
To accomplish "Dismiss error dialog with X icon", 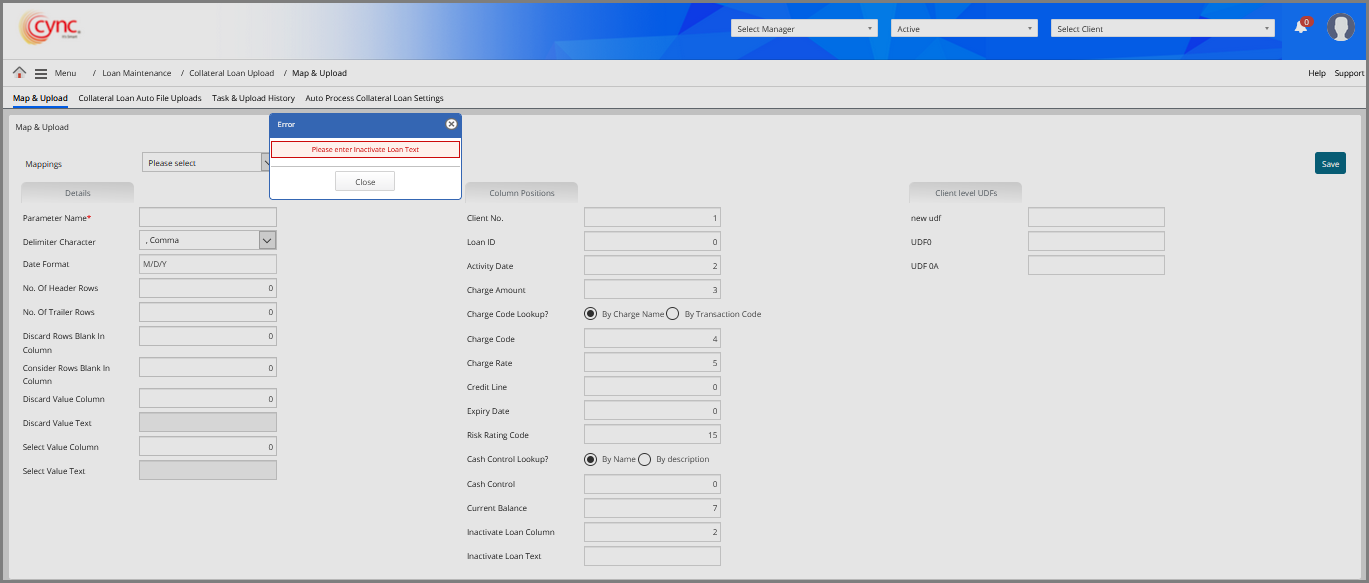I will [x=451, y=124].
